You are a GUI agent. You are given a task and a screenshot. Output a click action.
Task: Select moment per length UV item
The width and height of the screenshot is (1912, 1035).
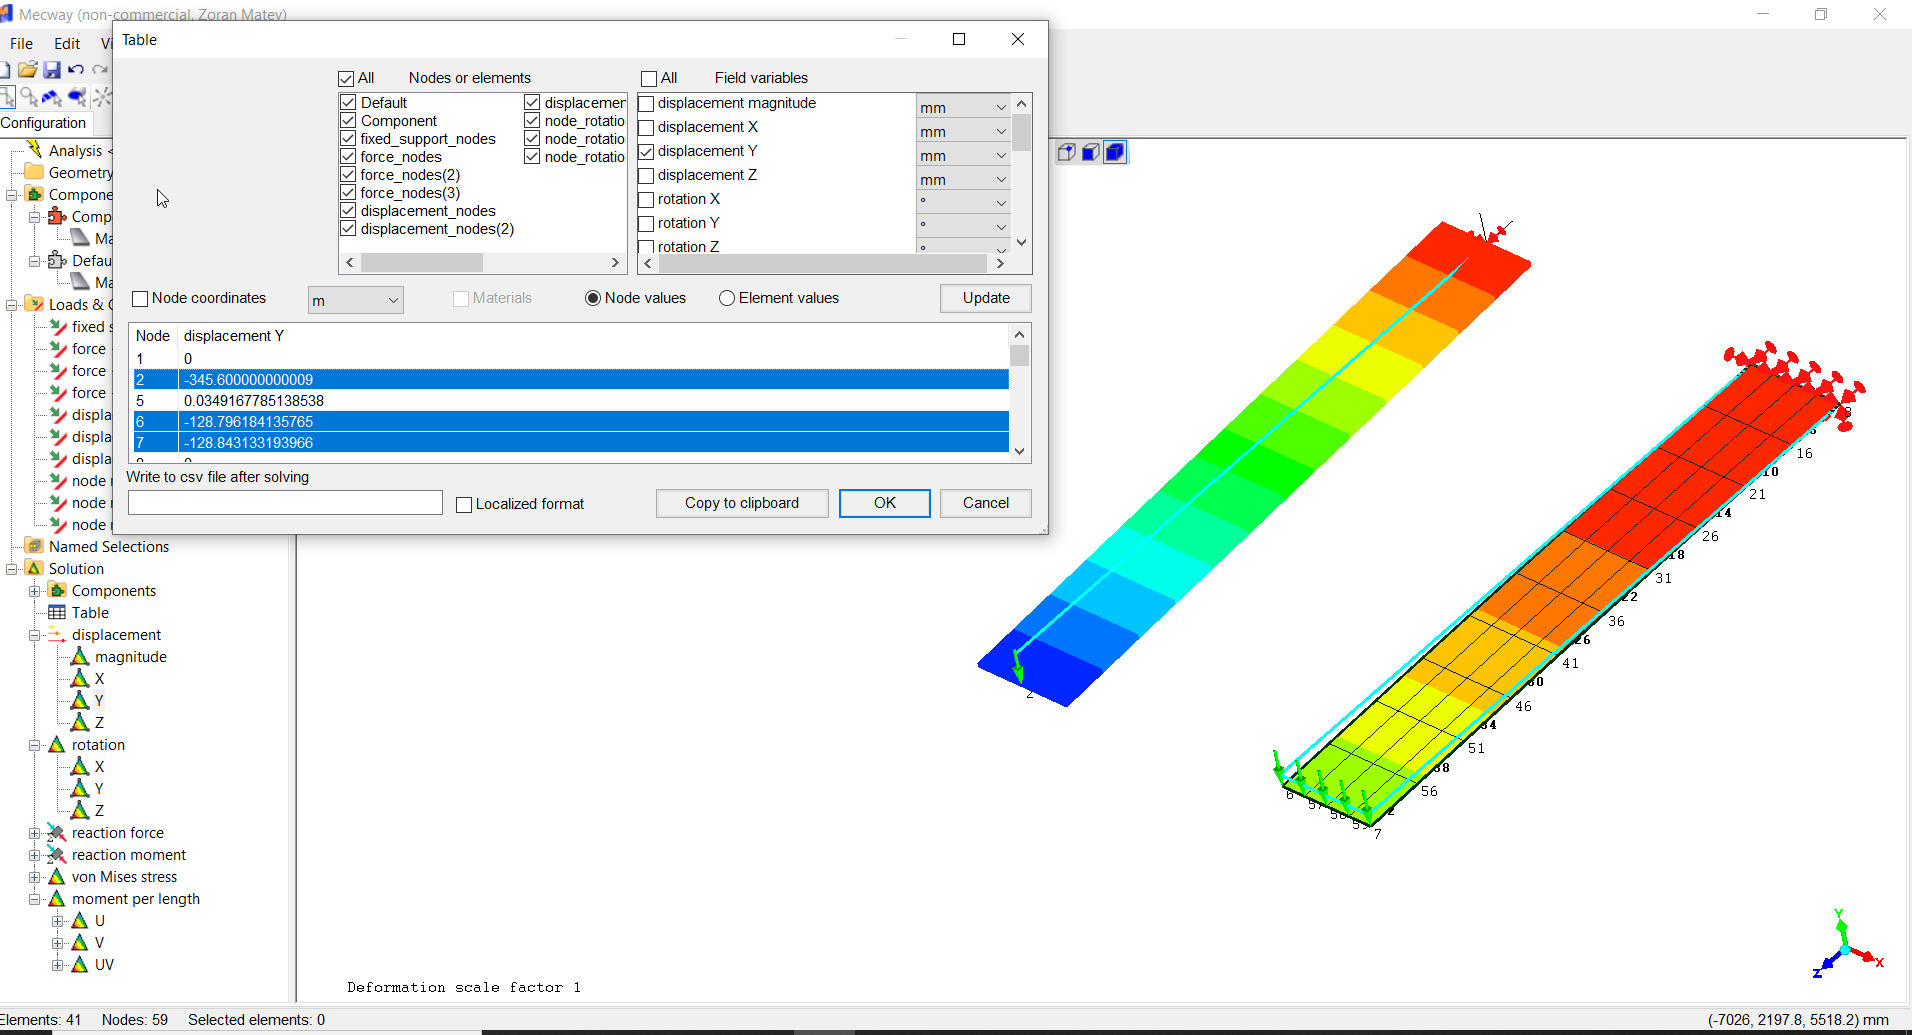pos(104,965)
